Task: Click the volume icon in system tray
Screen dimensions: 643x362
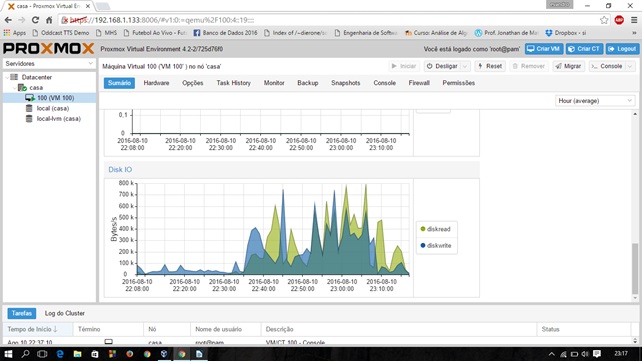Action: [x=585, y=354]
